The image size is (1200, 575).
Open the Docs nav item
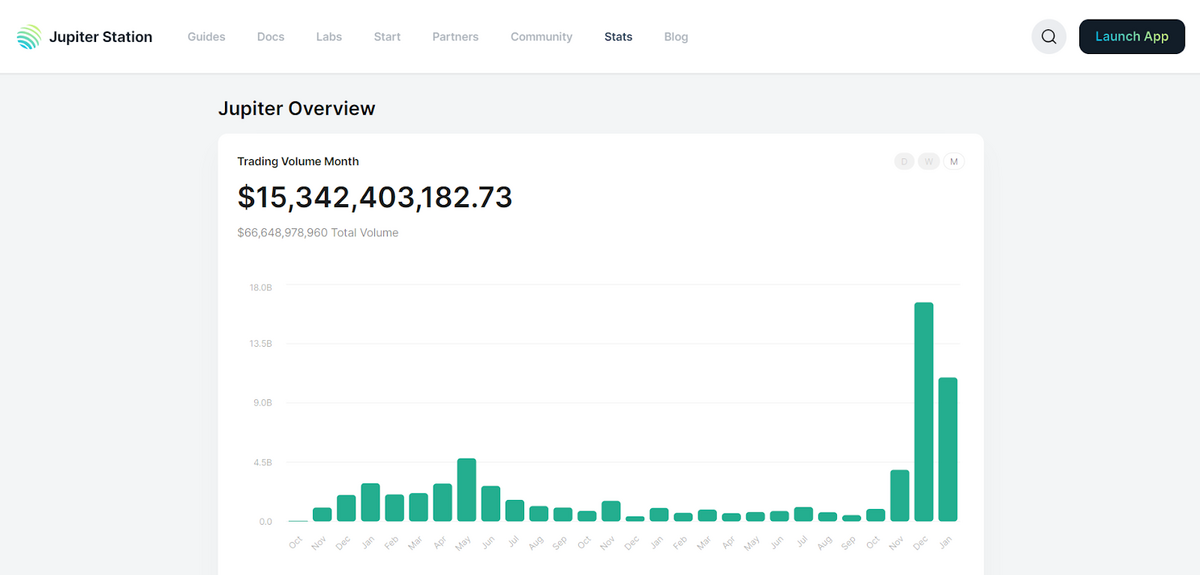(x=271, y=37)
